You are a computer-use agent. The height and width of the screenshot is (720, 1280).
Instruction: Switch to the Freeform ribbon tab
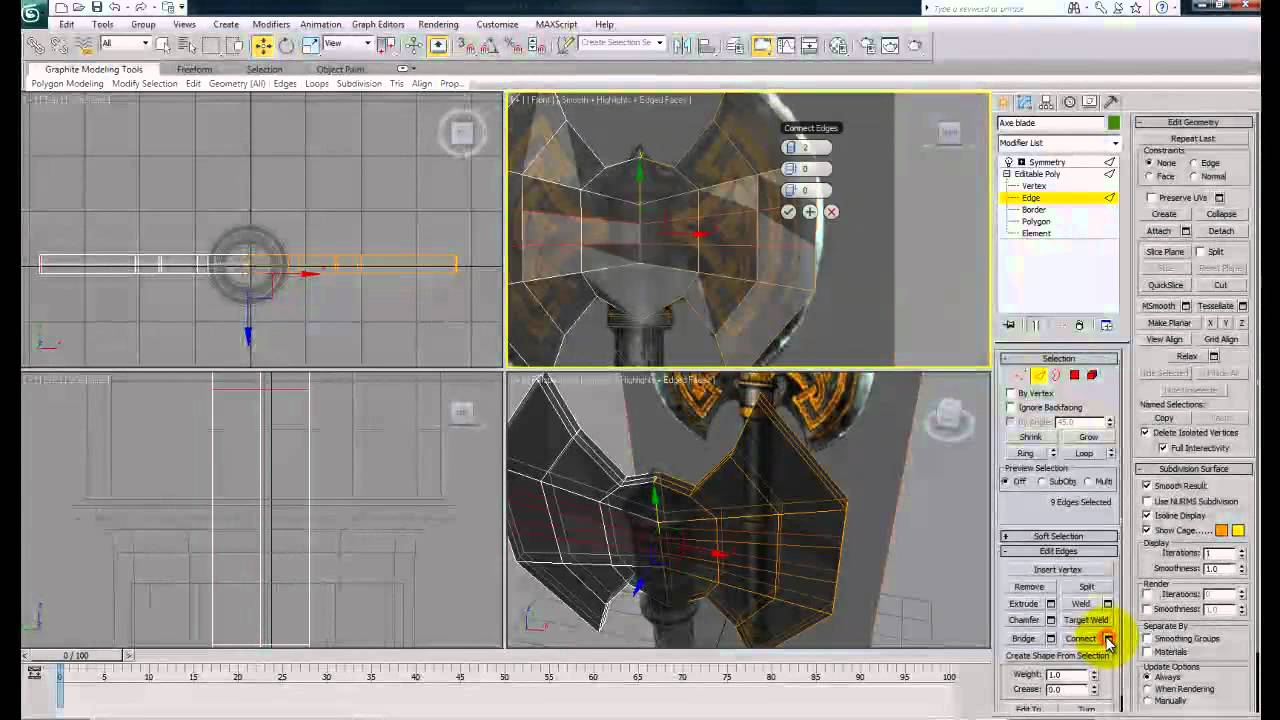pyautogui.click(x=194, y=70)
